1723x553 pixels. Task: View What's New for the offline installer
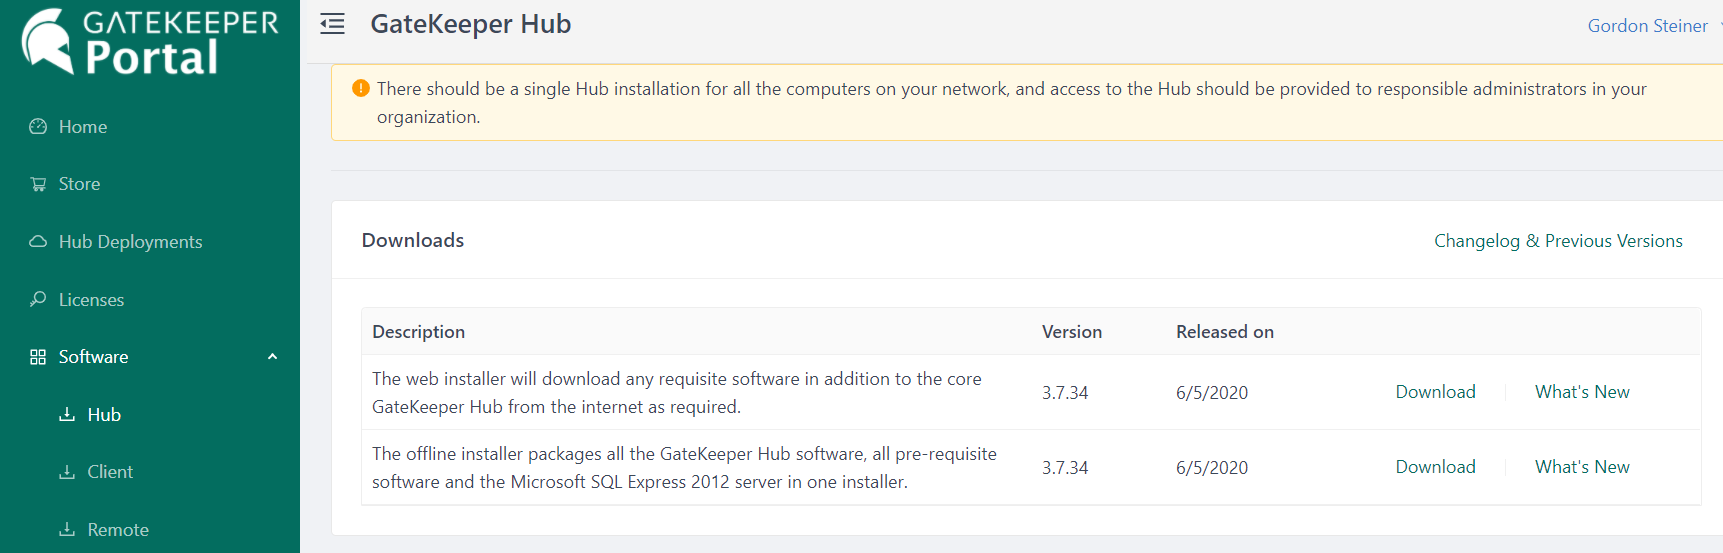1582,467
